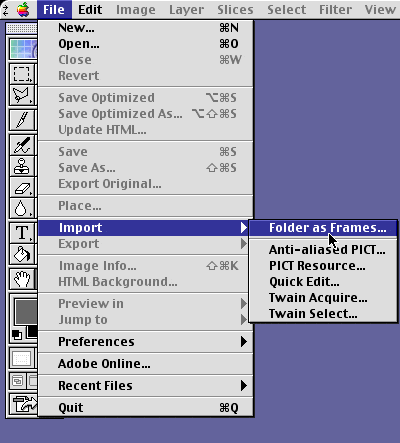This screenshot has width=400, height=443.
Task: Select the Airbrush tool
Action: point(22,145)
